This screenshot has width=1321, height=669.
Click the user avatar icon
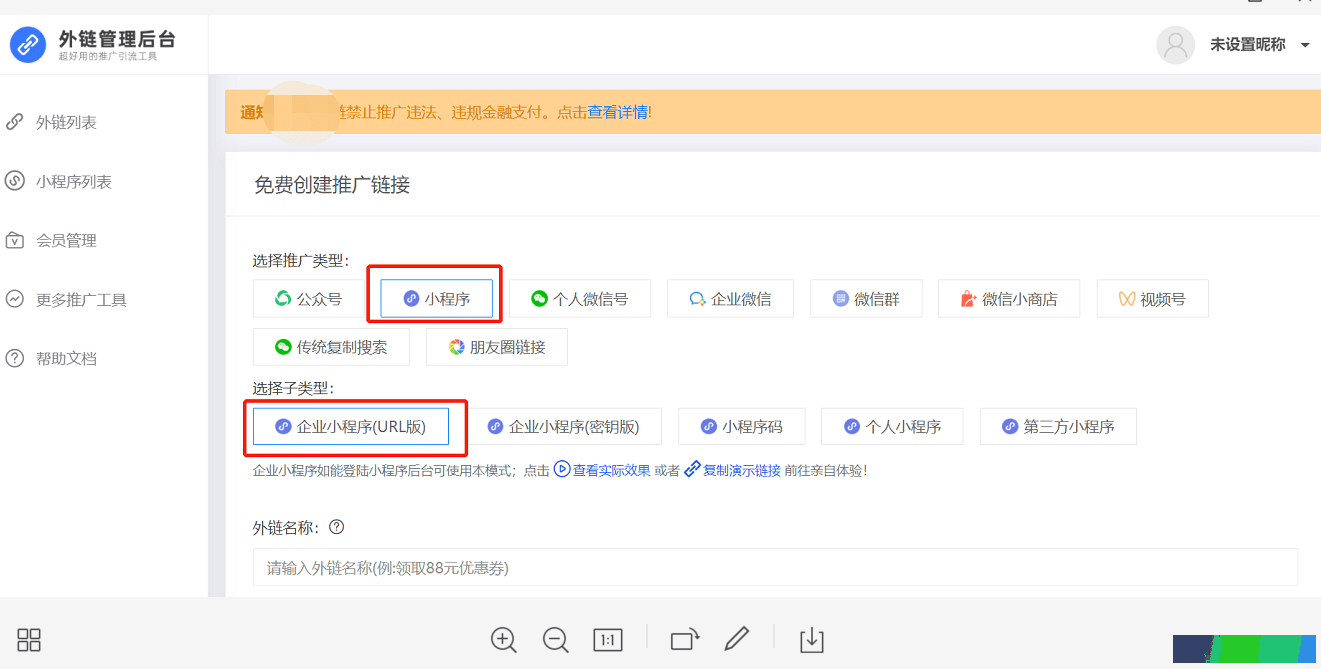coord(1175,45)
